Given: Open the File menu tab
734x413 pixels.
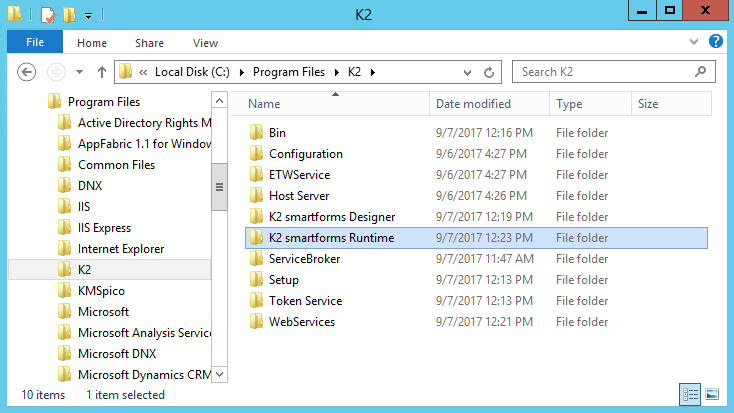Looking at the screenshot, I should point(35,43).
